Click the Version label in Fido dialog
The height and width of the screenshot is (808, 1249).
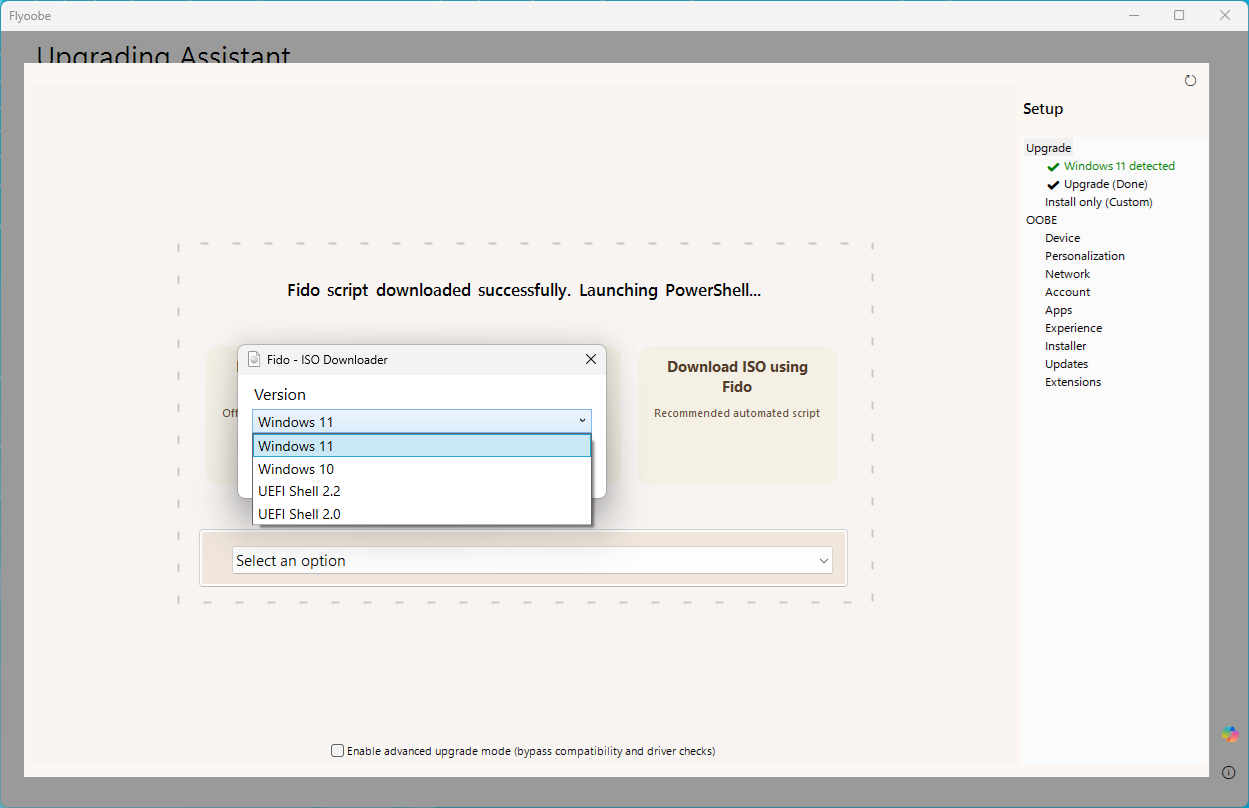pos(280,395)
